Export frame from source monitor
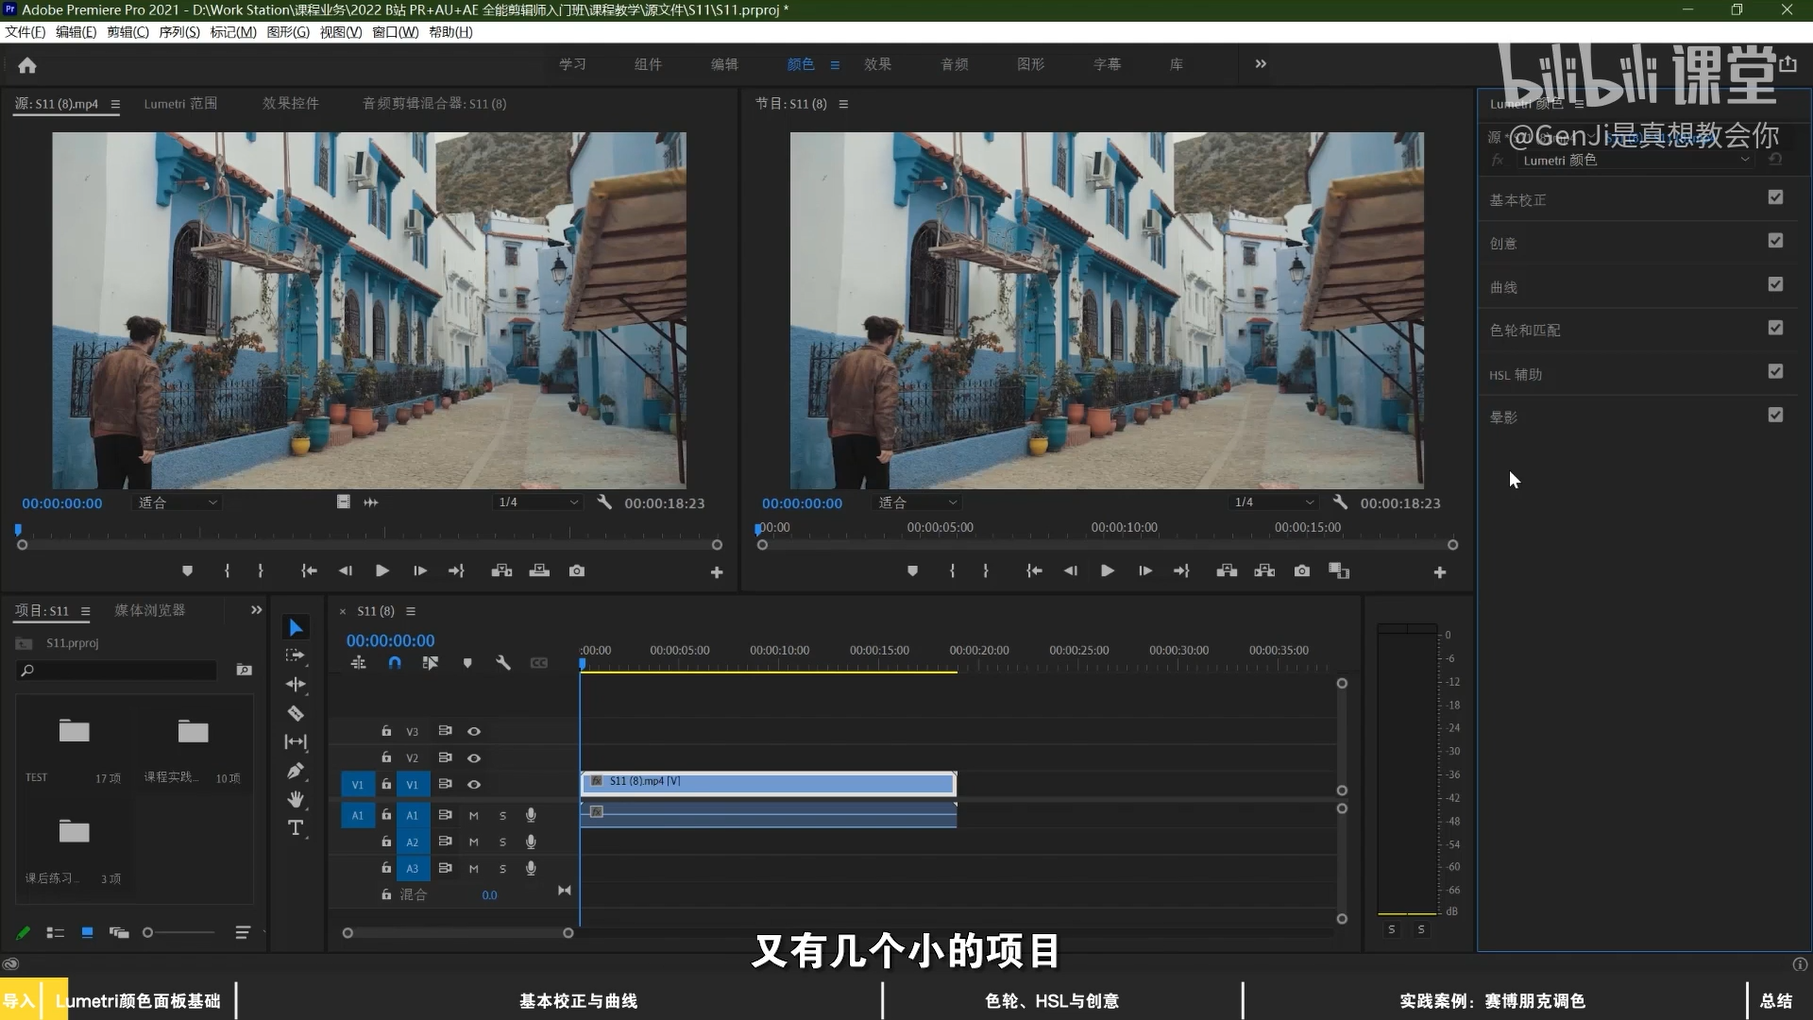 tap(577, 571)
